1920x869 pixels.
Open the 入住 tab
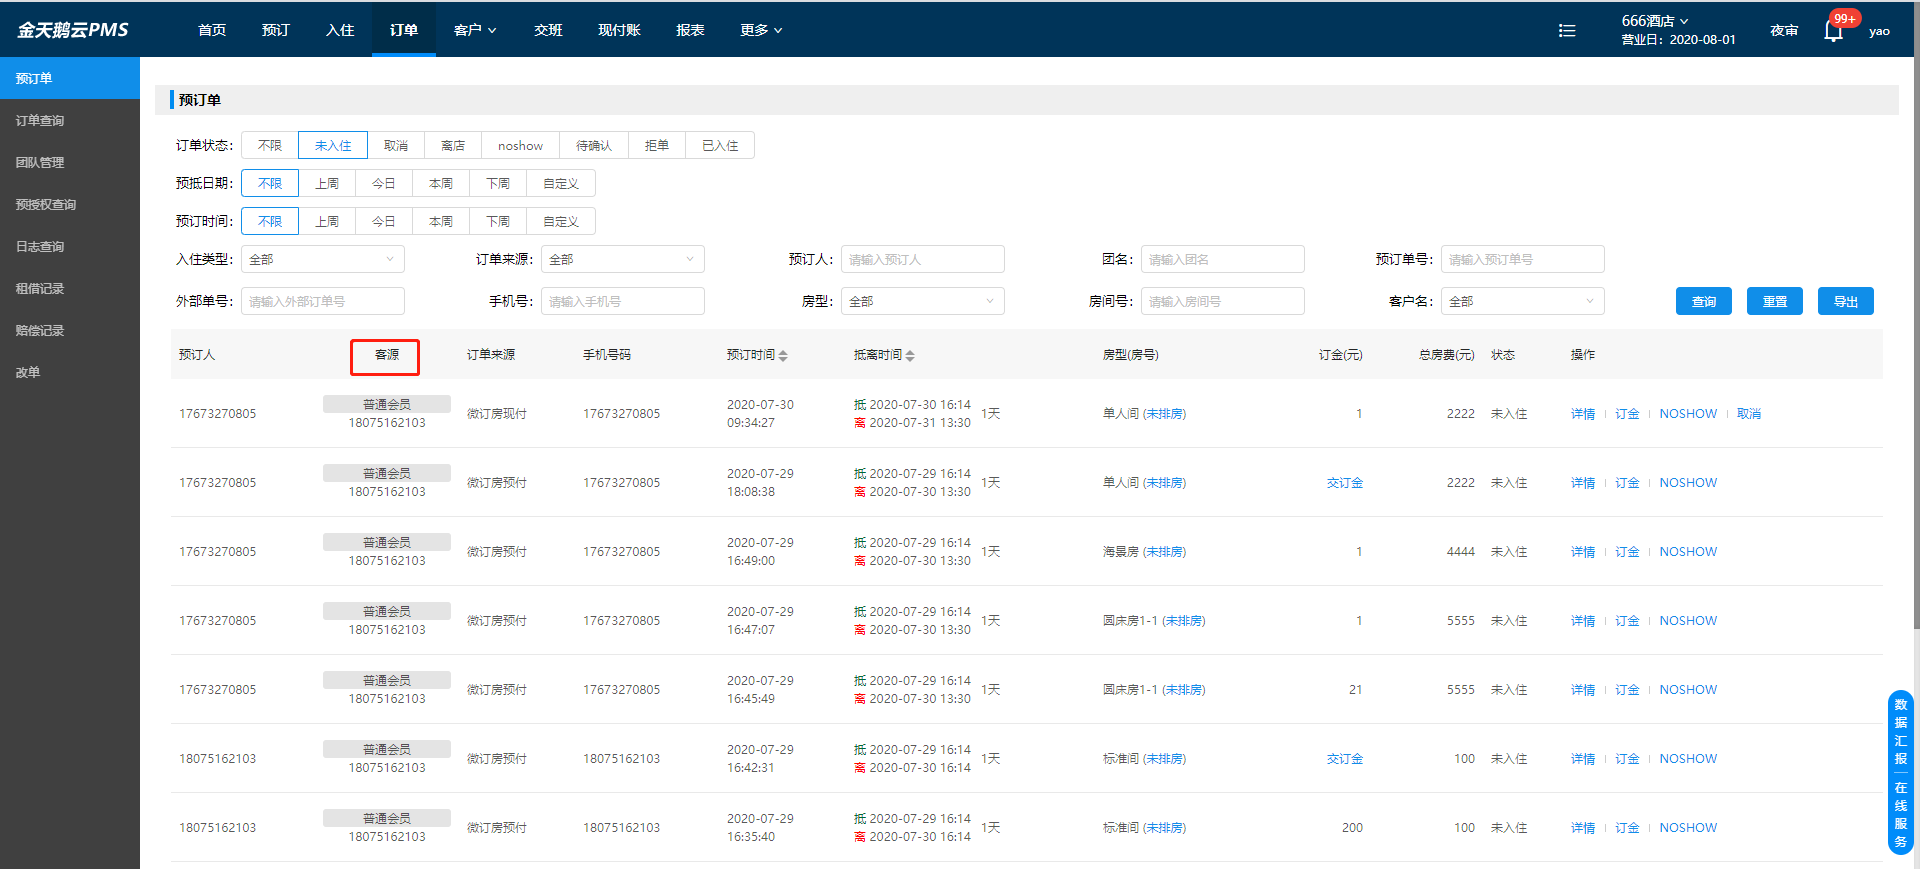tap(340, 30)
